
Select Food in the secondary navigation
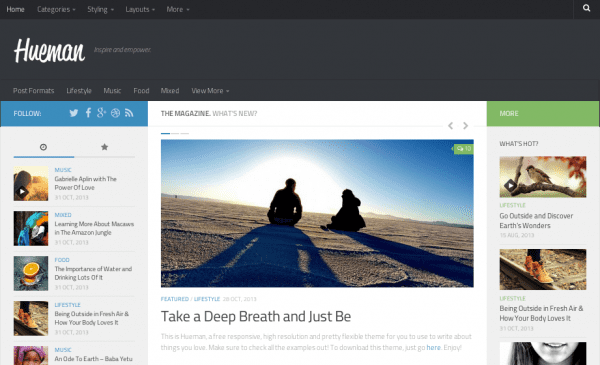pos(141,91)
